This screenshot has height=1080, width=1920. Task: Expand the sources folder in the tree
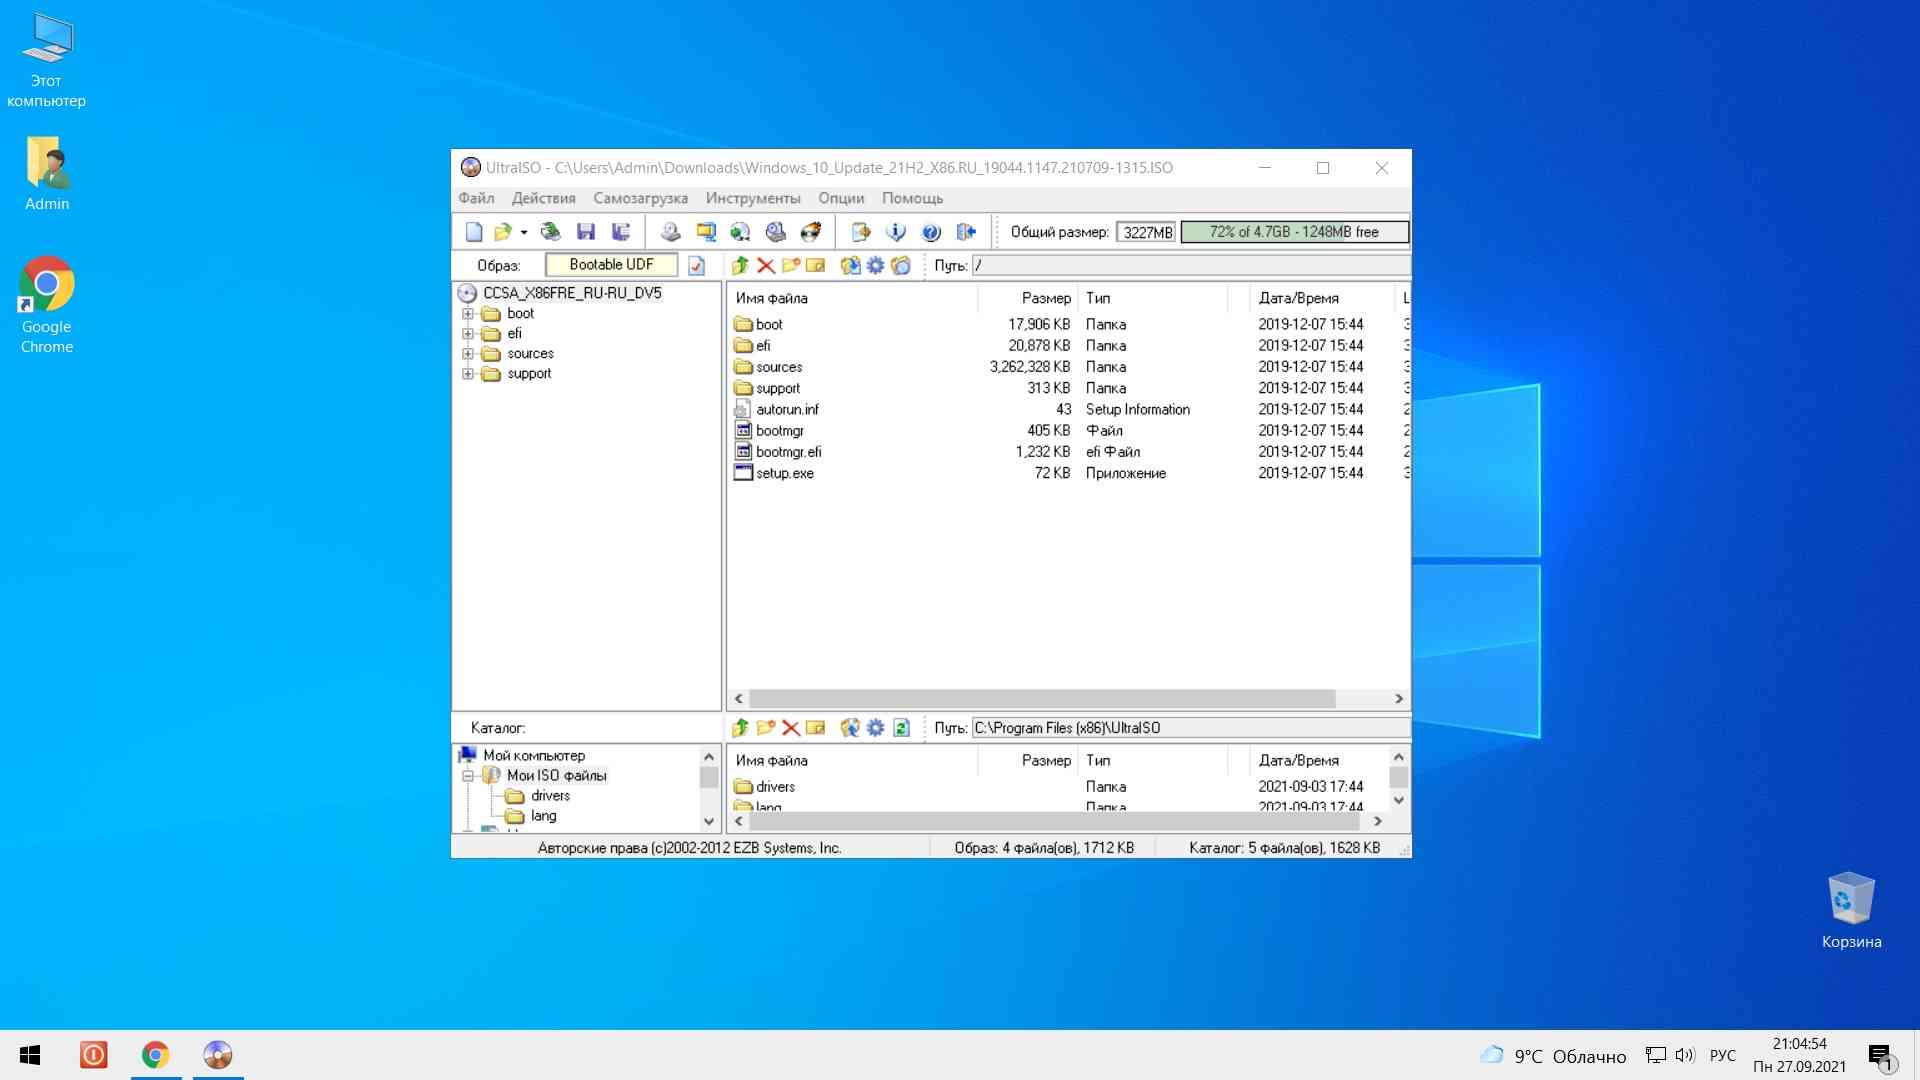point(468,354)
